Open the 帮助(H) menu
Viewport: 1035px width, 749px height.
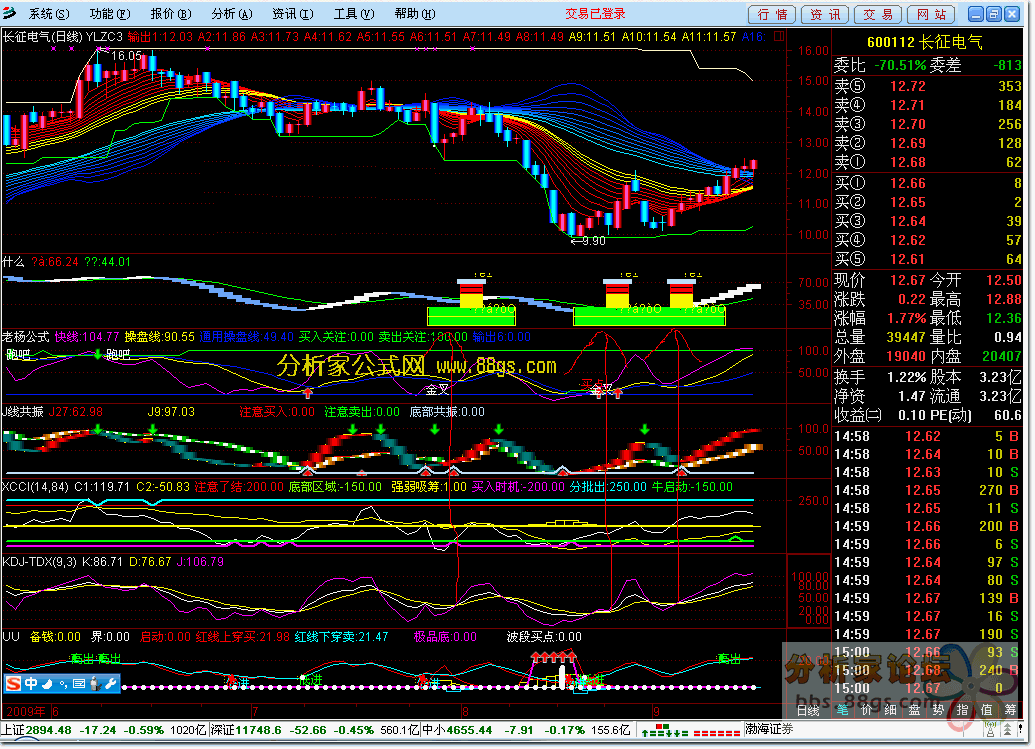(x=415, y=14)
